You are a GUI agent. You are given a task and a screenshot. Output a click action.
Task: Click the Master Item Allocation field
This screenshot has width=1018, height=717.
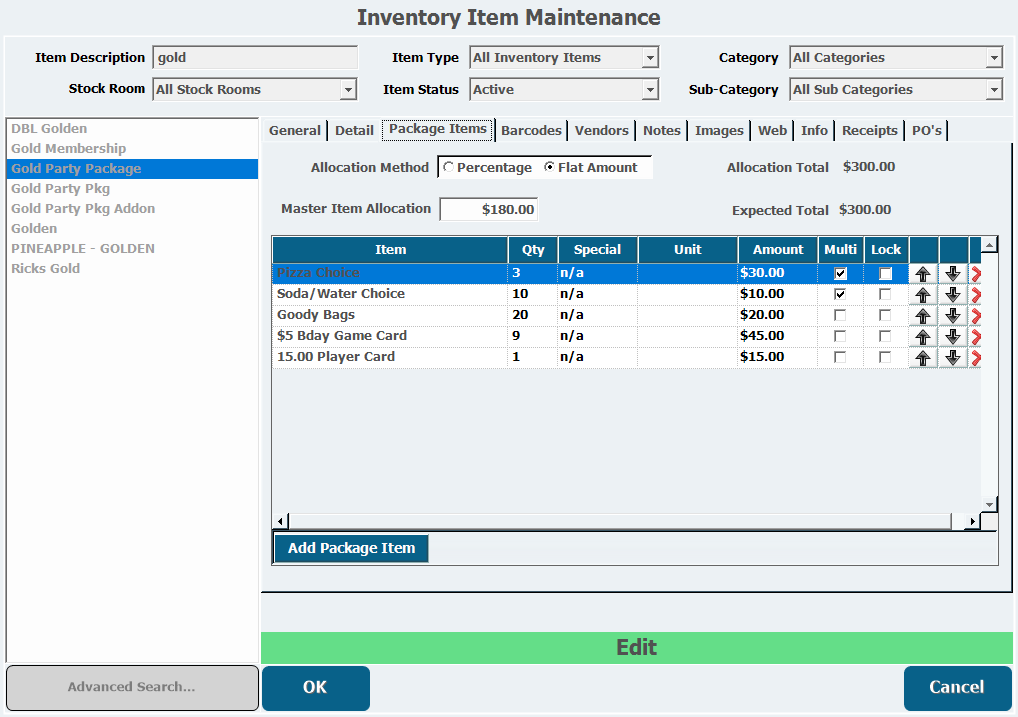489,210
